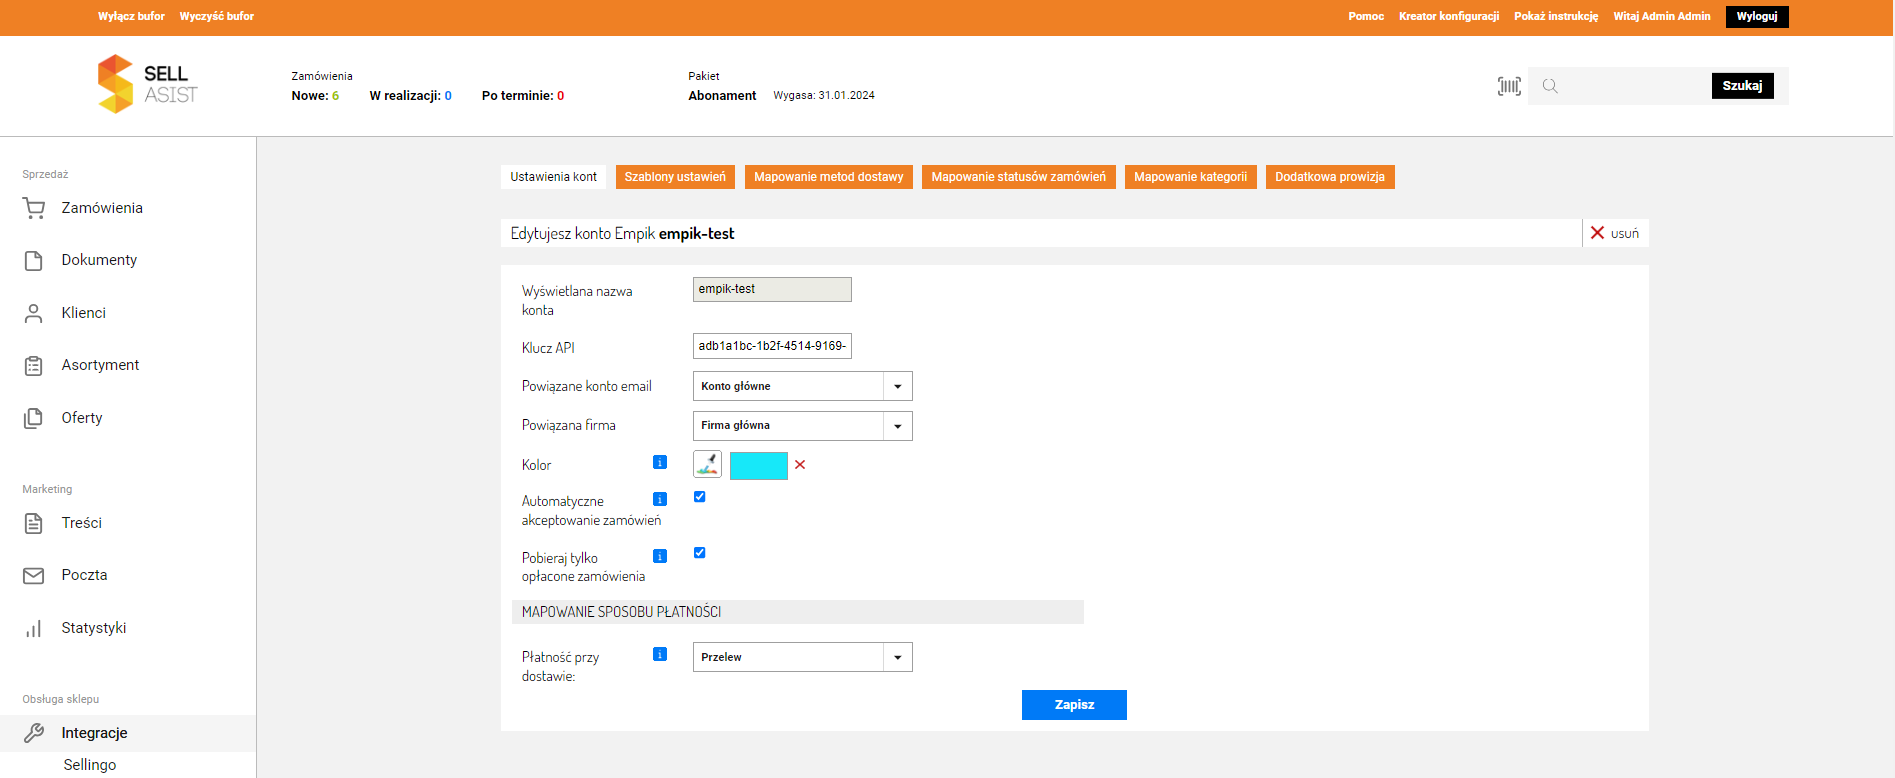The width and height of the screenshot is (1895, 778).
Task: Click the Poczta envelope icon
Action: coord(34,575)
